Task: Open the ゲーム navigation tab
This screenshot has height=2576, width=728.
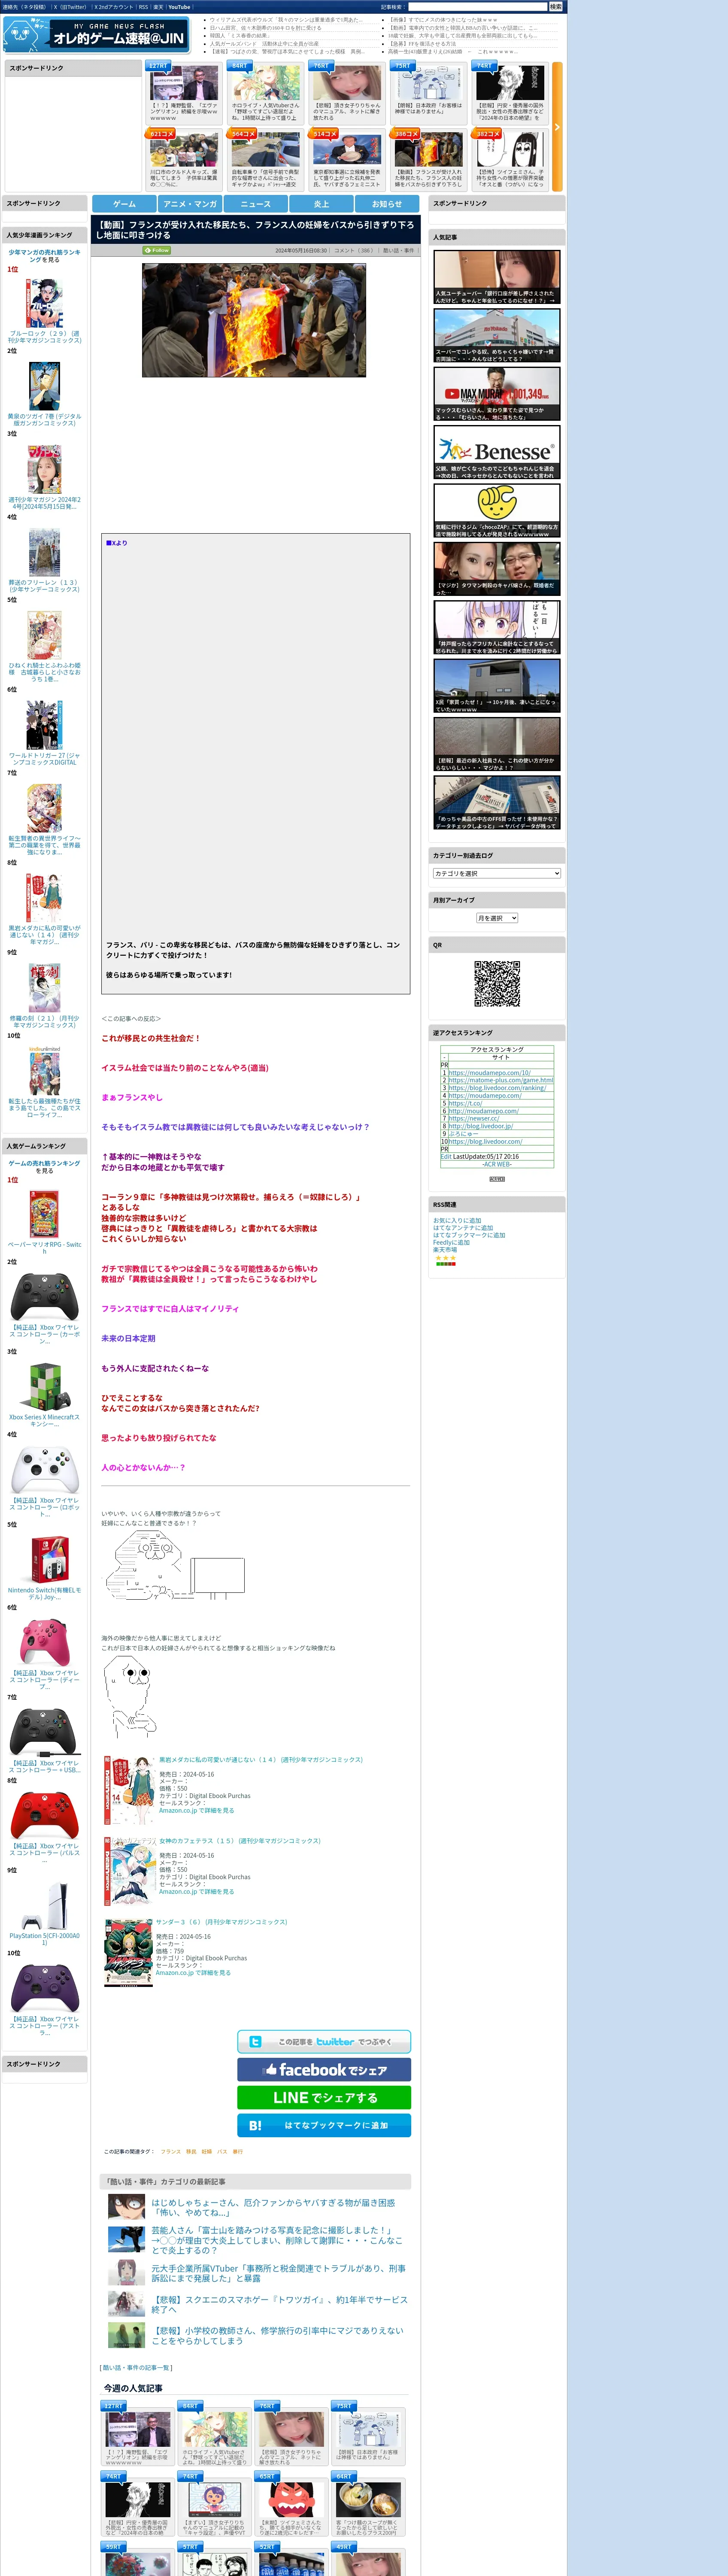Action: point(124,204)
